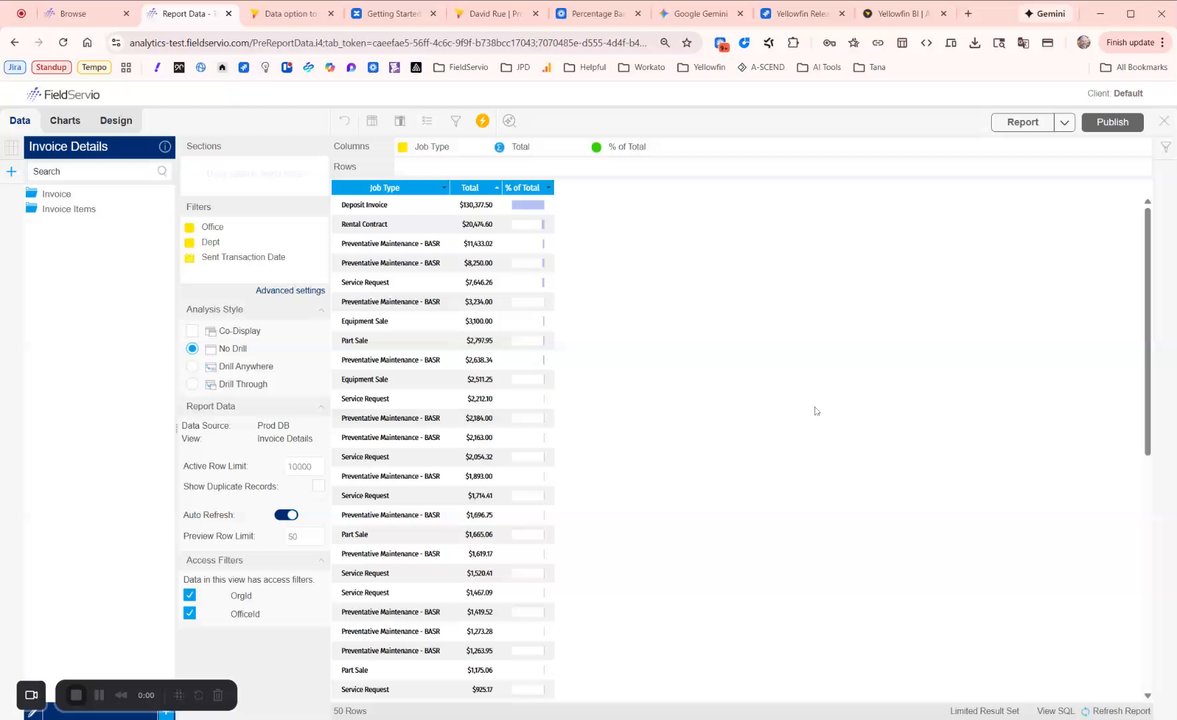This screenshot has width=1177, height=720.
Task: Collapse the Access Filters section
Action: click(321, 560)
